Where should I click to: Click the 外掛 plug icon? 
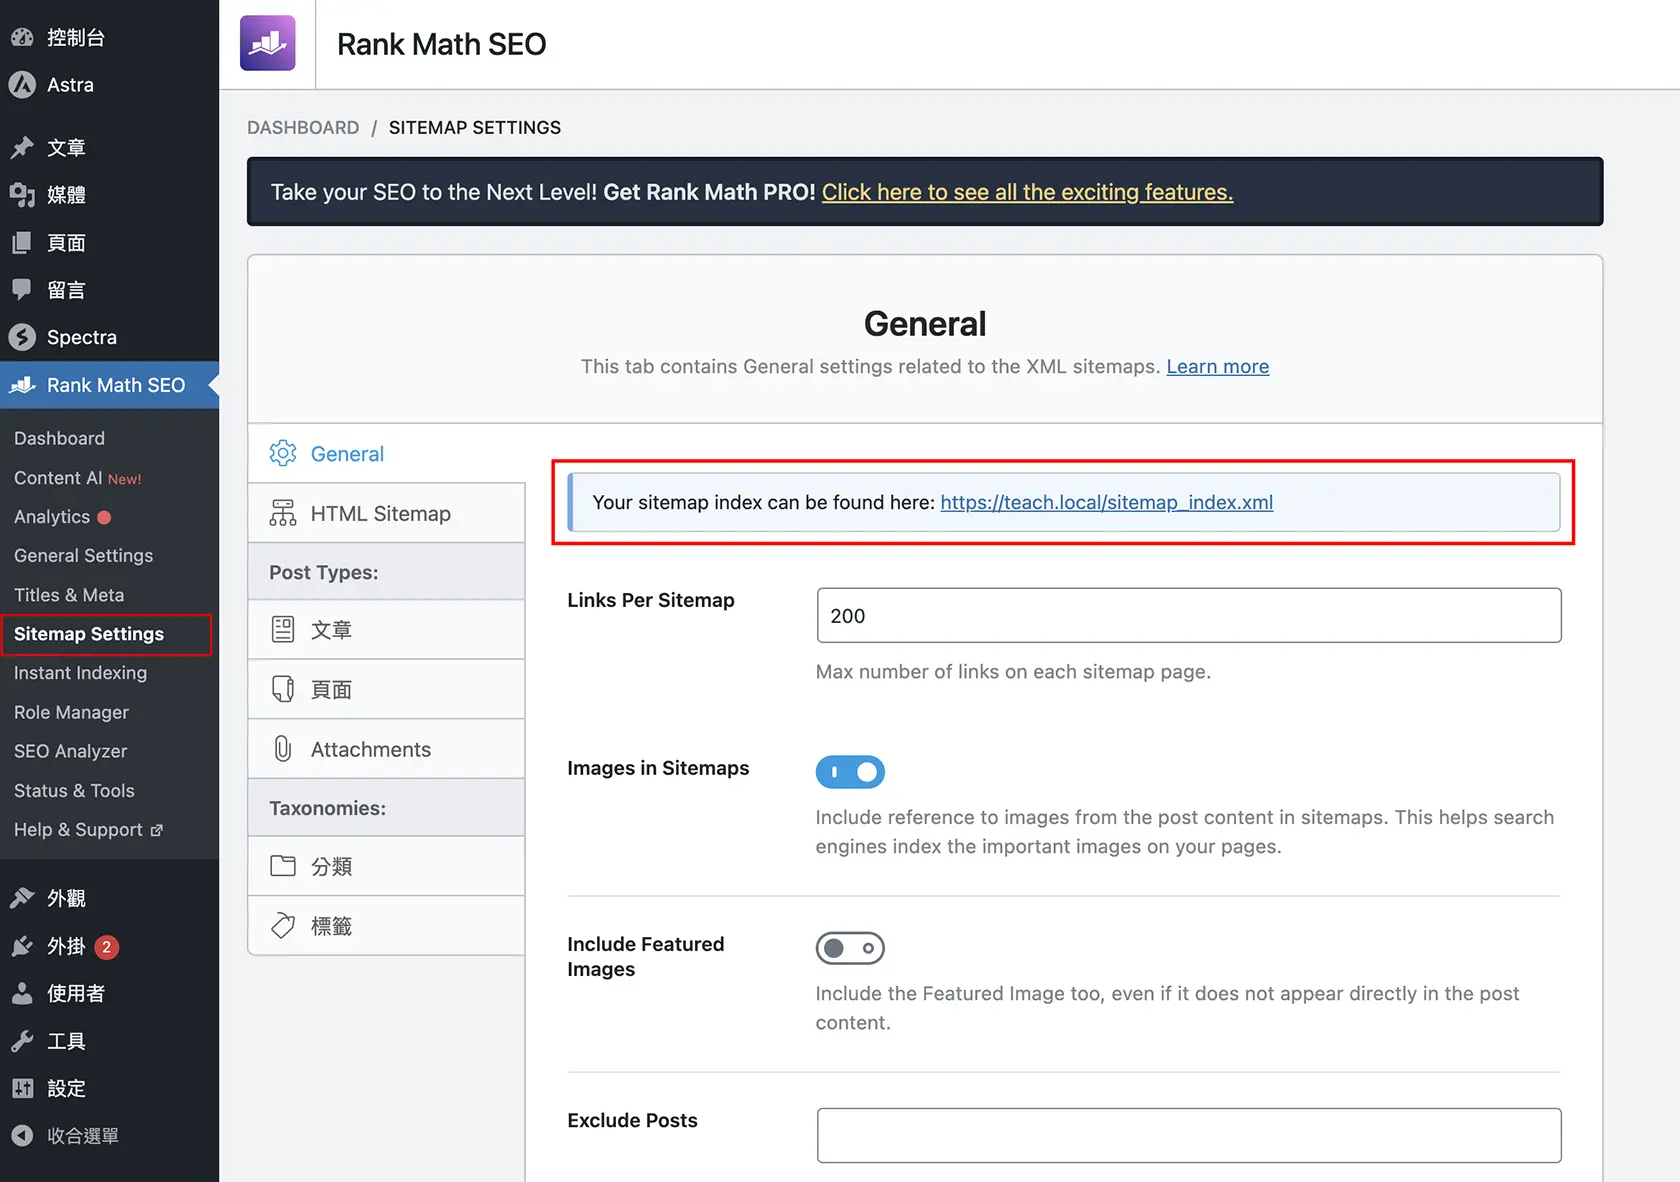click(22, 946)
